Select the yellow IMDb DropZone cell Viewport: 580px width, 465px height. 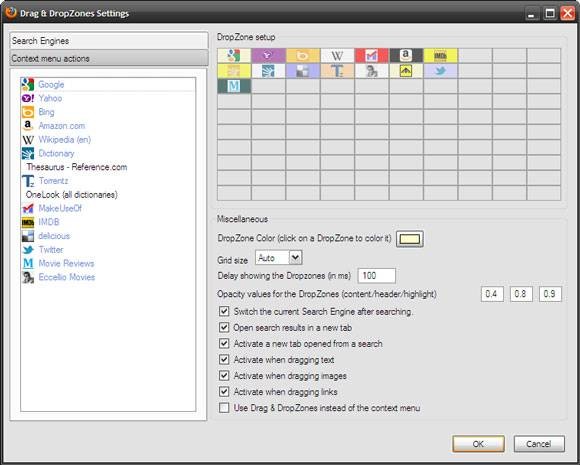click(441, 55)
